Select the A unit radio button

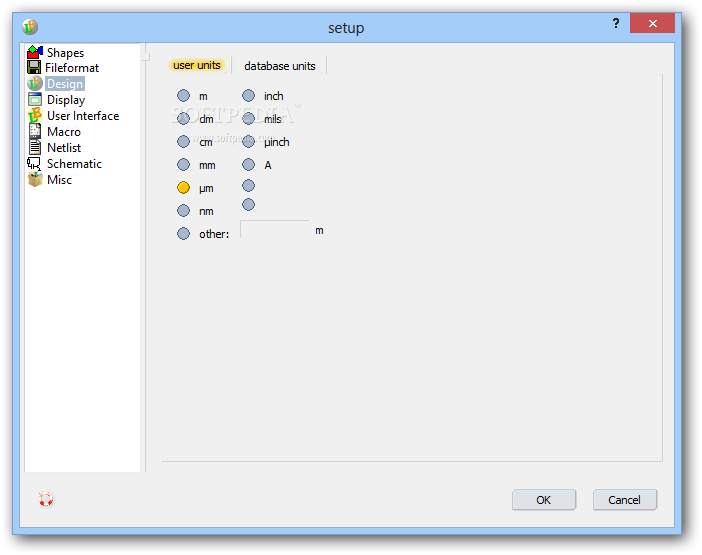coord(248,165)
